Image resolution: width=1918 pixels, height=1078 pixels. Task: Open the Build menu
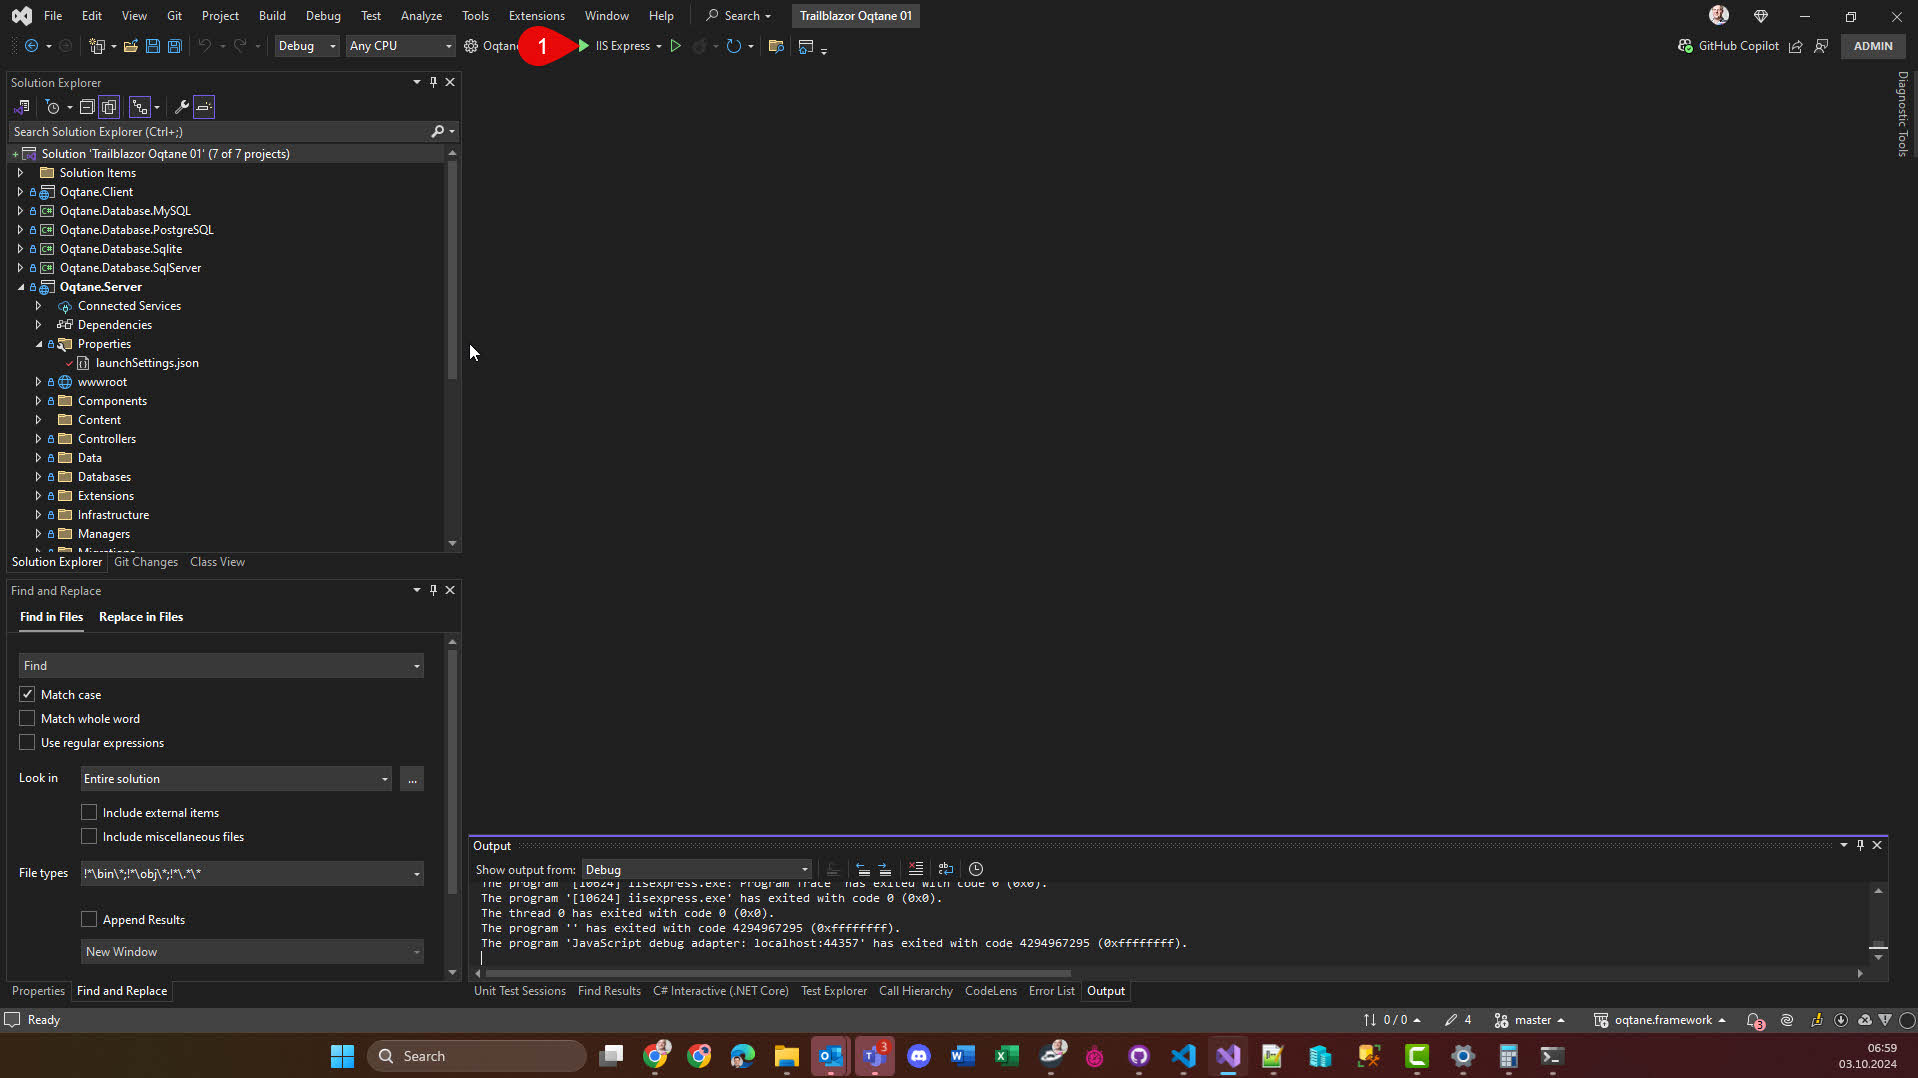pos(271,16)
